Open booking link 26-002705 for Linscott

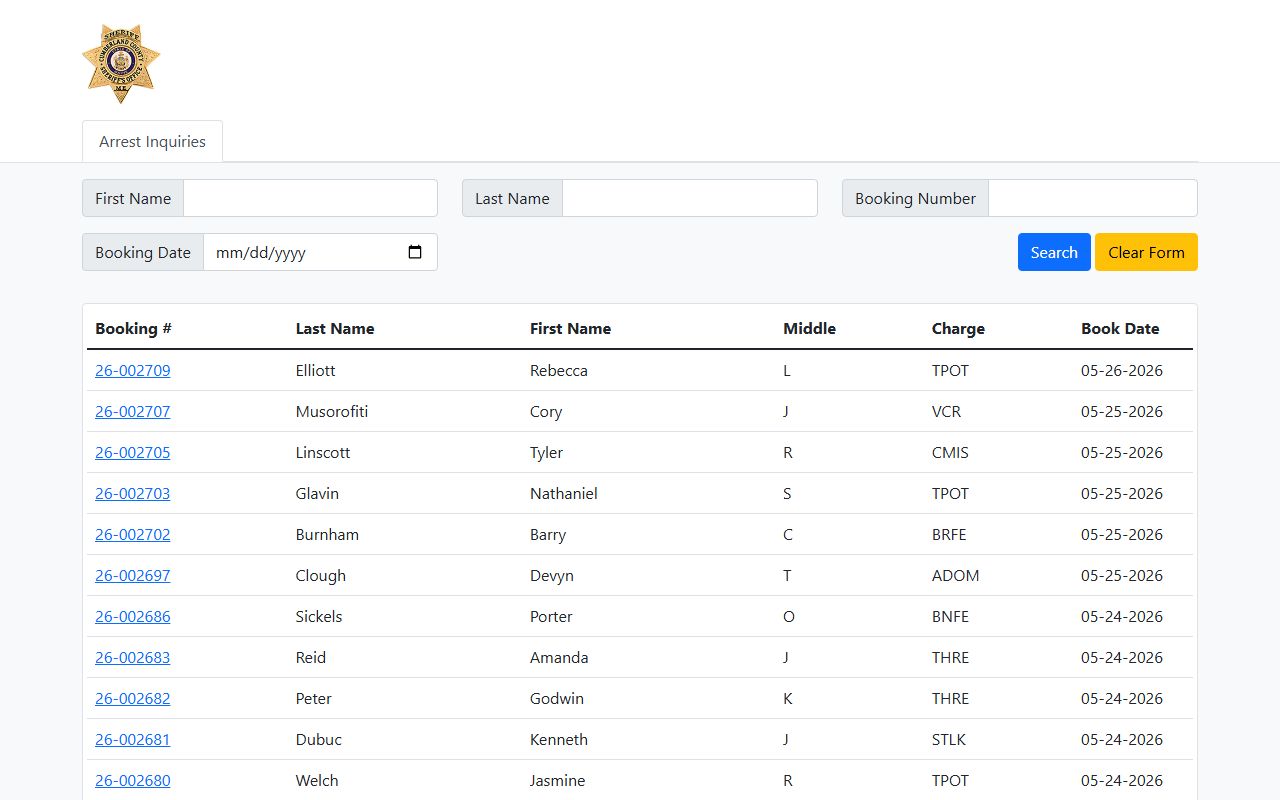coord(133,452)
